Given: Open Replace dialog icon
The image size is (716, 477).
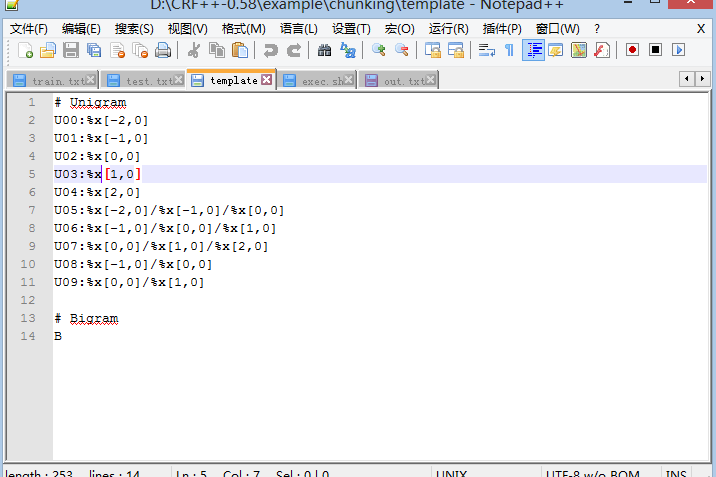Looking at the screenshot, I should pos(348,50).
